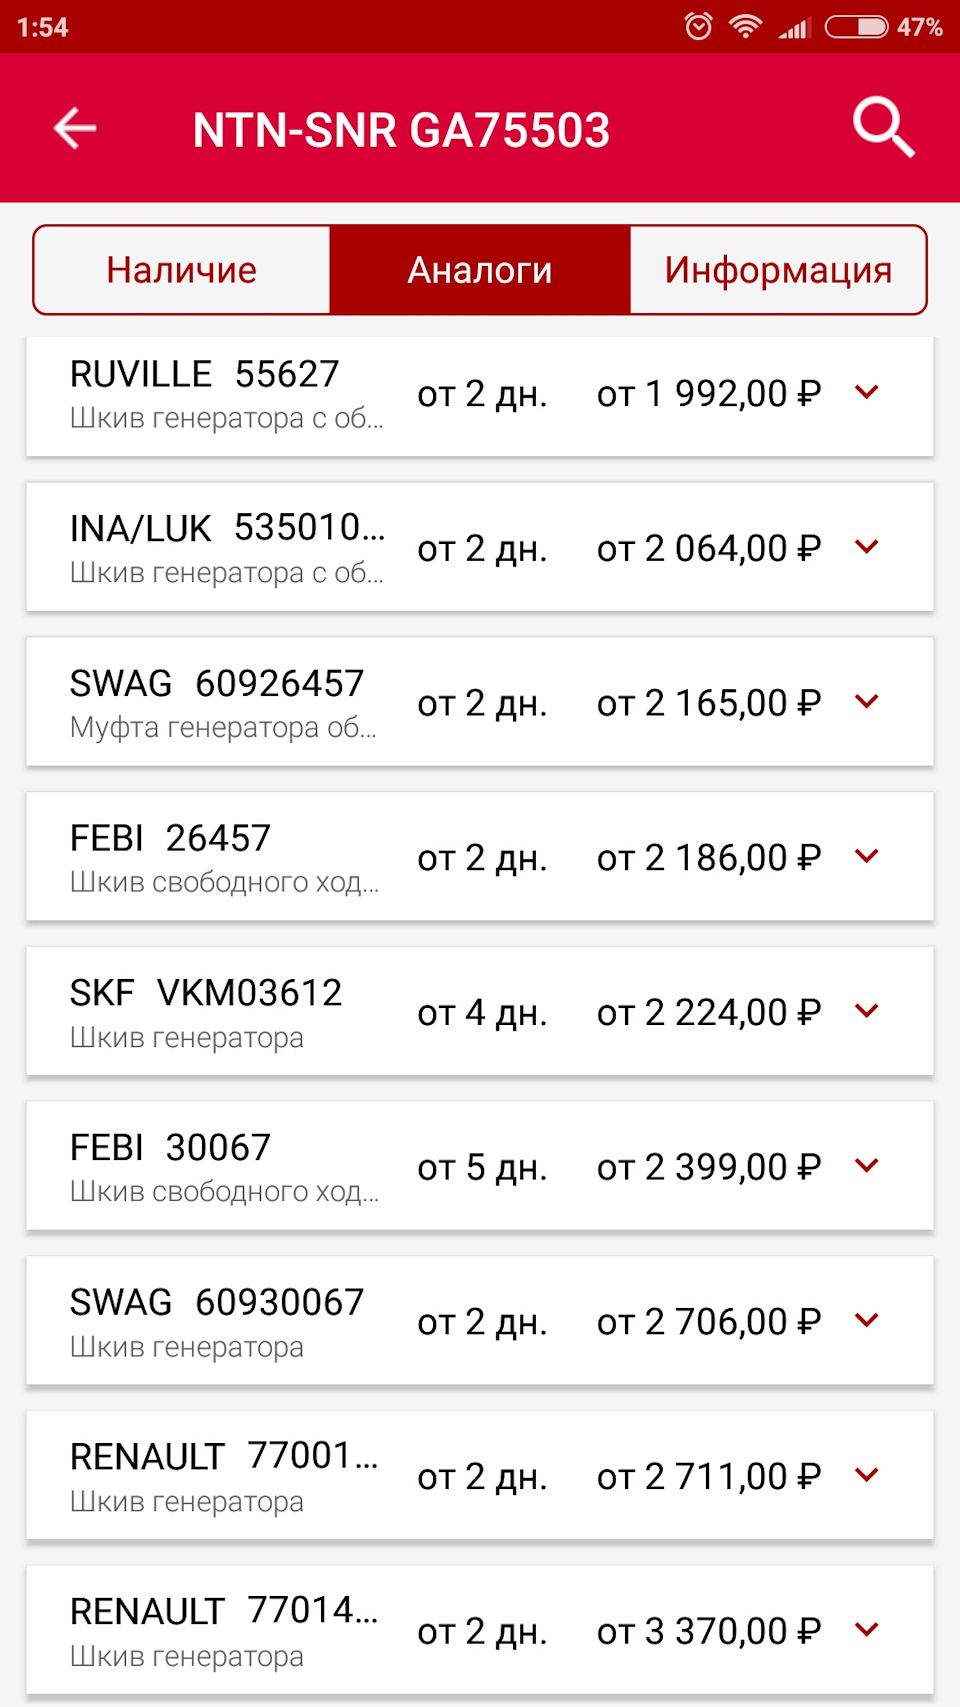
Task: Expand the SKF VKM03612 chevron
Action: [867, 1011]
